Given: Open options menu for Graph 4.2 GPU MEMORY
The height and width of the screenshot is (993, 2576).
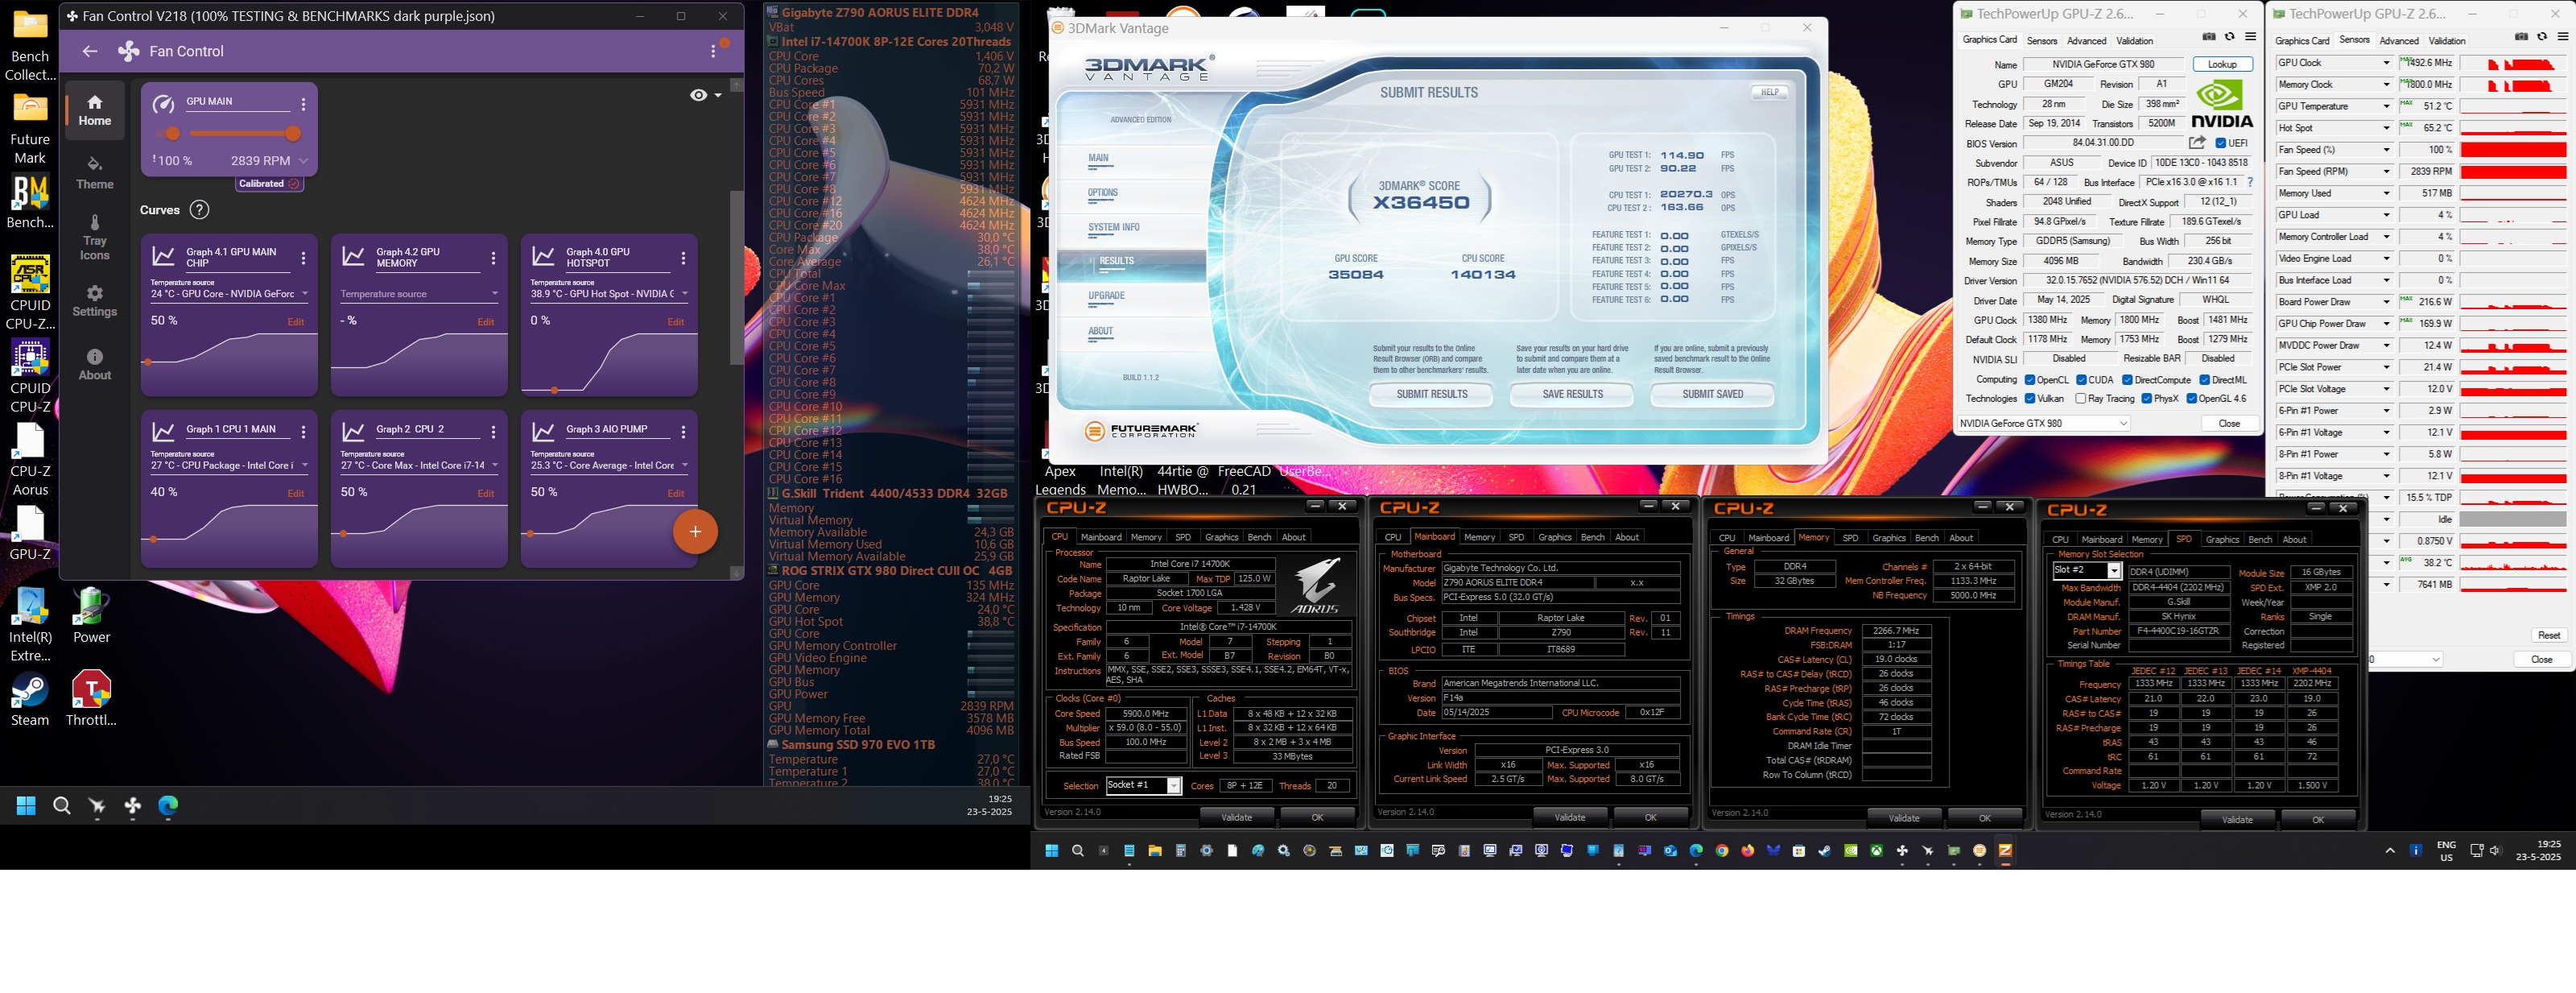Looking at the screenshot, I should click(x=493, y=258).
